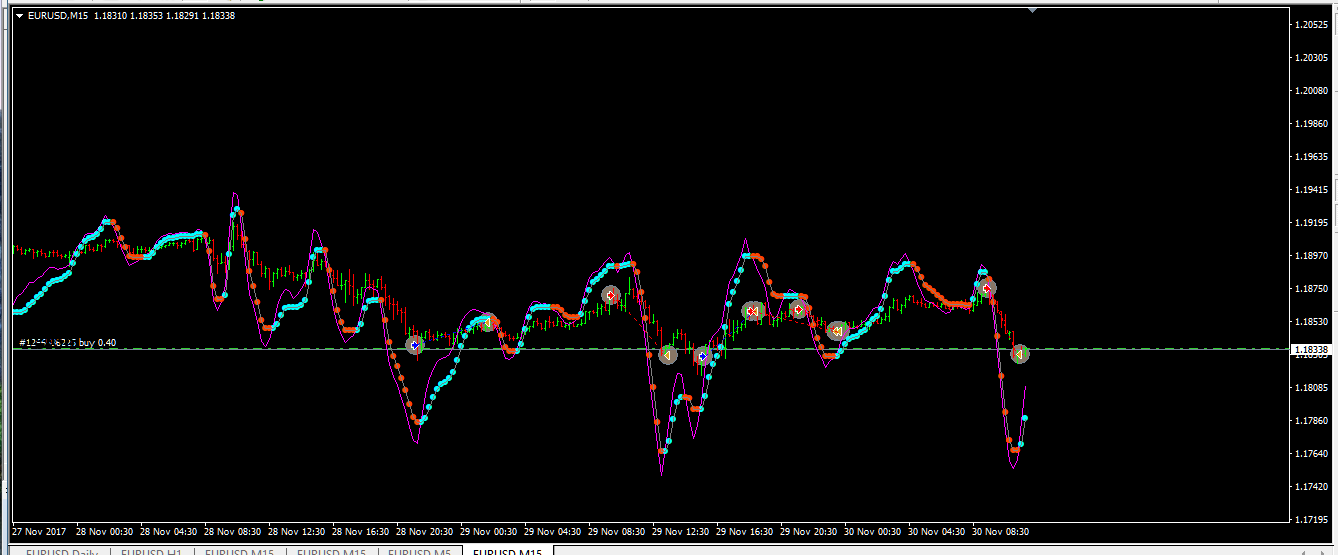Click the 27 Nov 2017 date label
Screen dimensions: 1338x555
point(38,532)
